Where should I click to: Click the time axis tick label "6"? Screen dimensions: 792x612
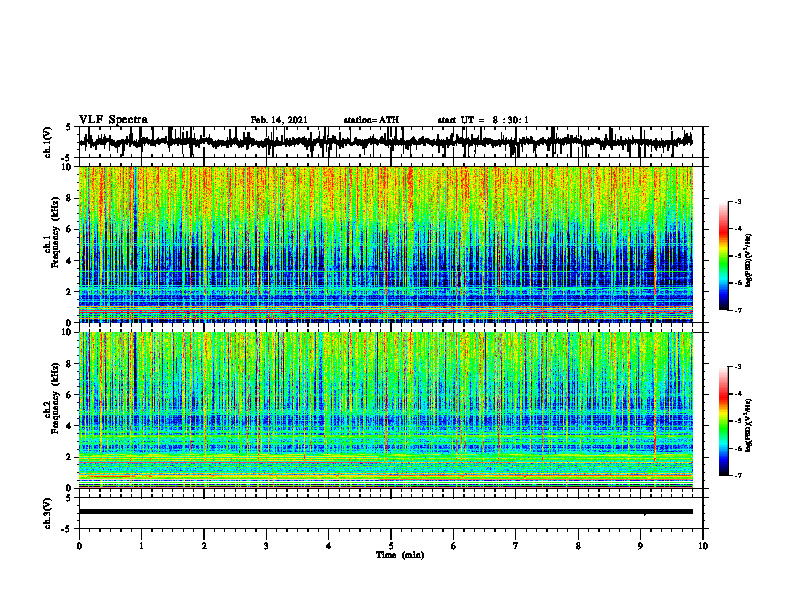click(454, 546)
